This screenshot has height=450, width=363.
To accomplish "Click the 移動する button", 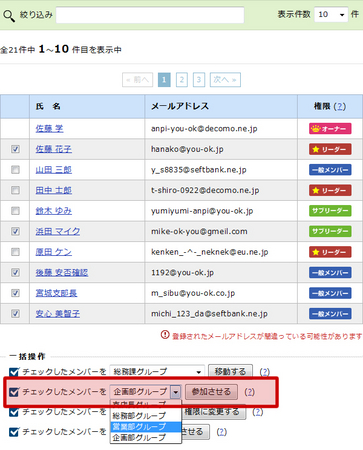I will click(230, 371).
